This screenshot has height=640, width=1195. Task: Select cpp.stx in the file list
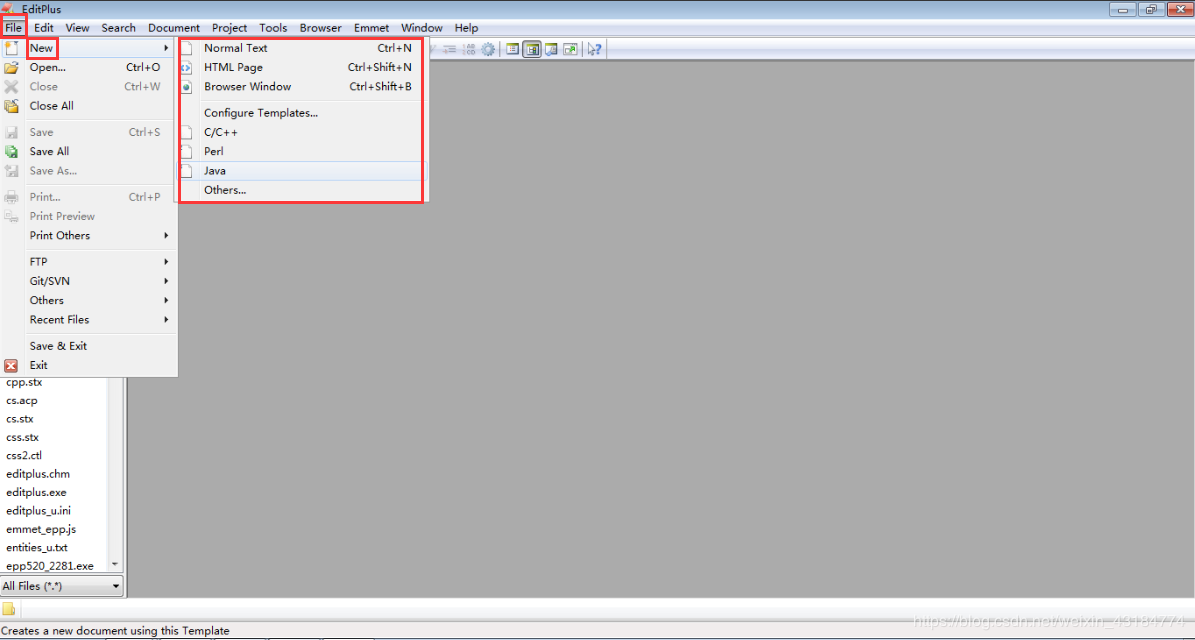24,382
